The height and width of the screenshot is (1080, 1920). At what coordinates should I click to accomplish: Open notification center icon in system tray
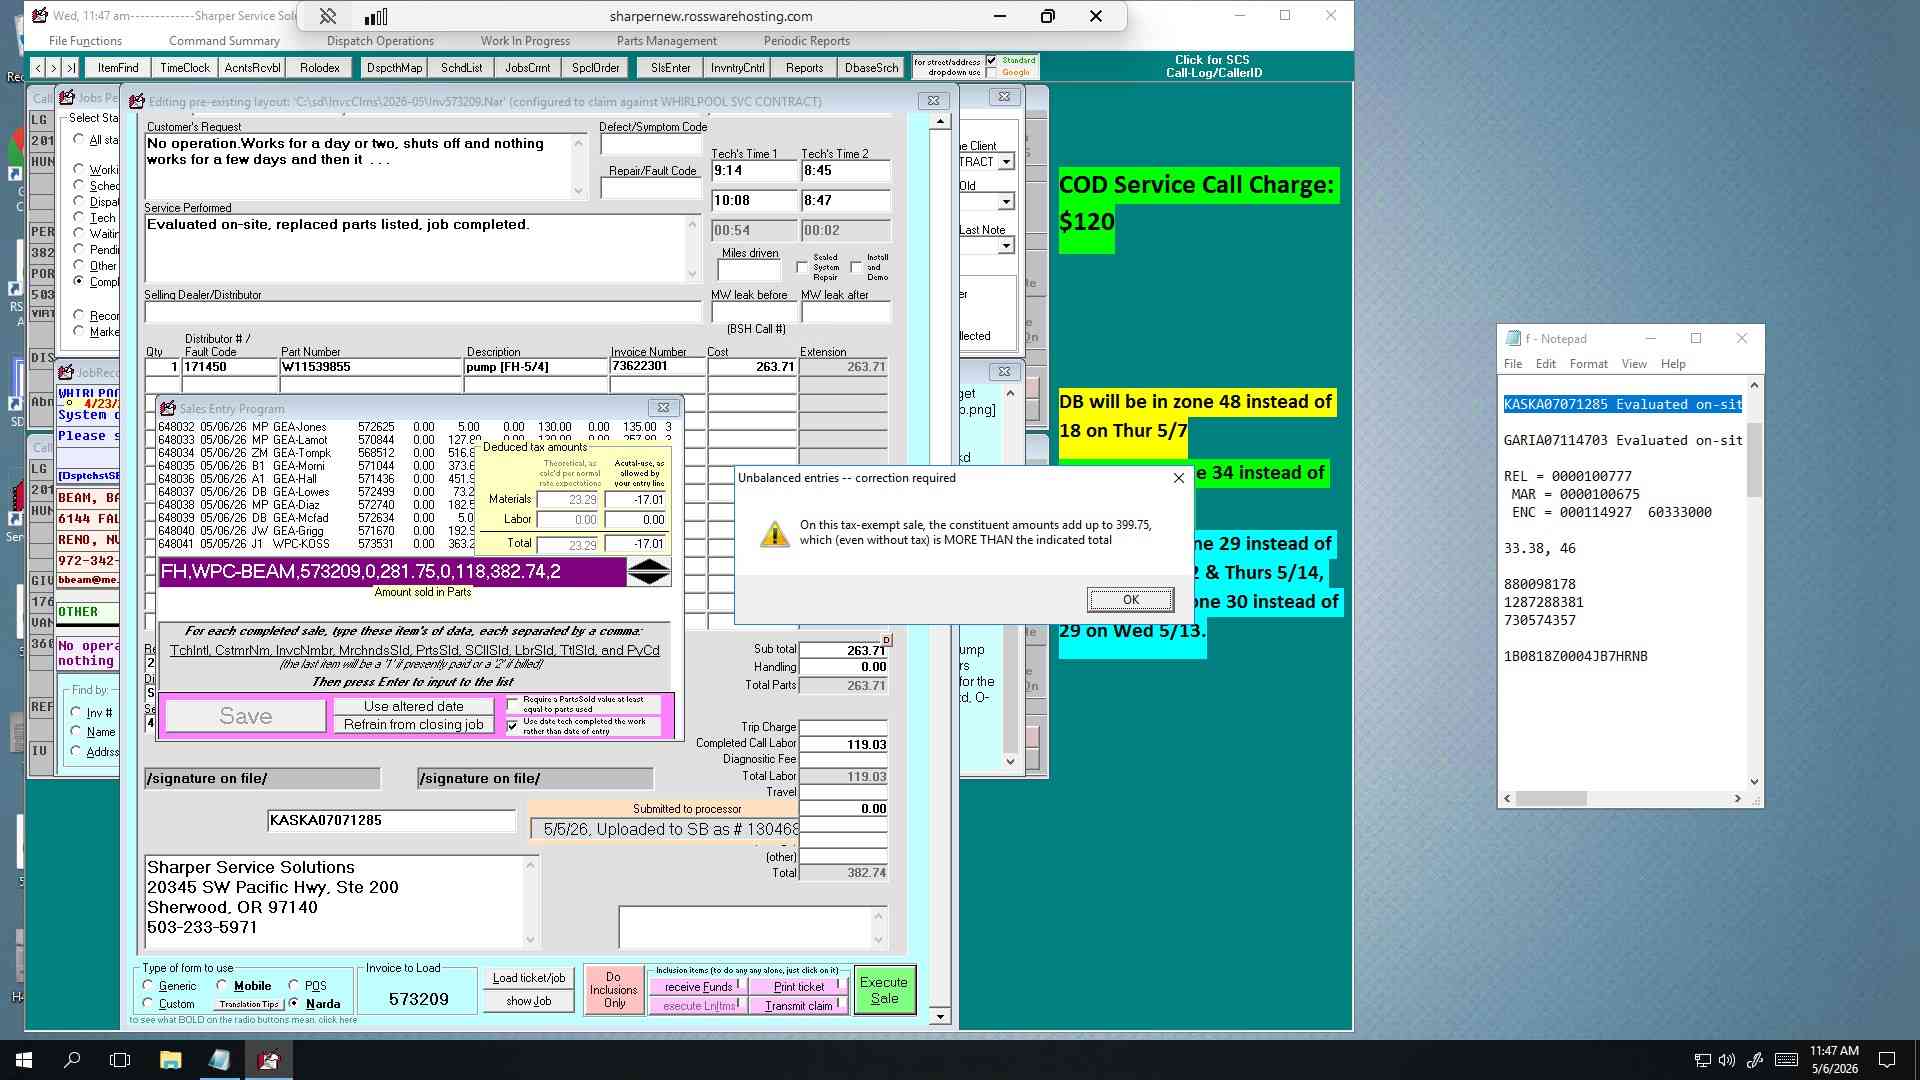pyautogui.click(x=1887, y=1060)
